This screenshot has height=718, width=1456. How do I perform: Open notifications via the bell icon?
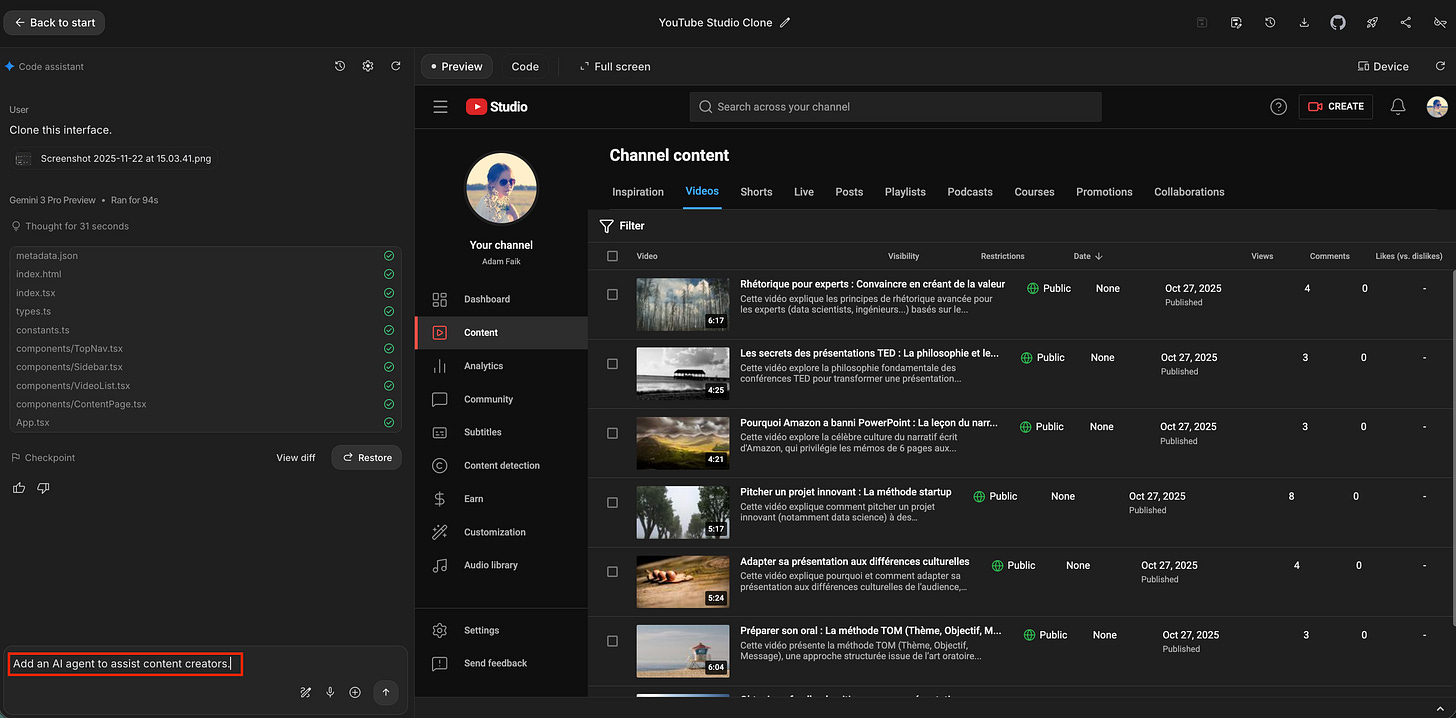point(1397,107)
